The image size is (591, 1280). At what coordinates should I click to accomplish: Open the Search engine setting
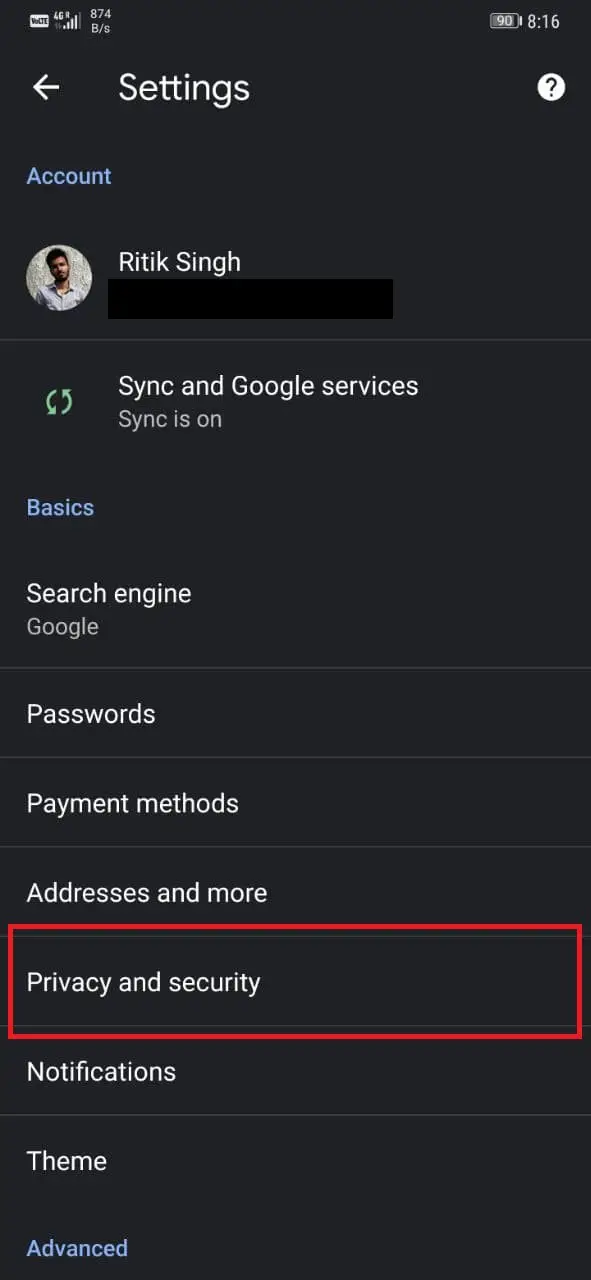point(295,609)
